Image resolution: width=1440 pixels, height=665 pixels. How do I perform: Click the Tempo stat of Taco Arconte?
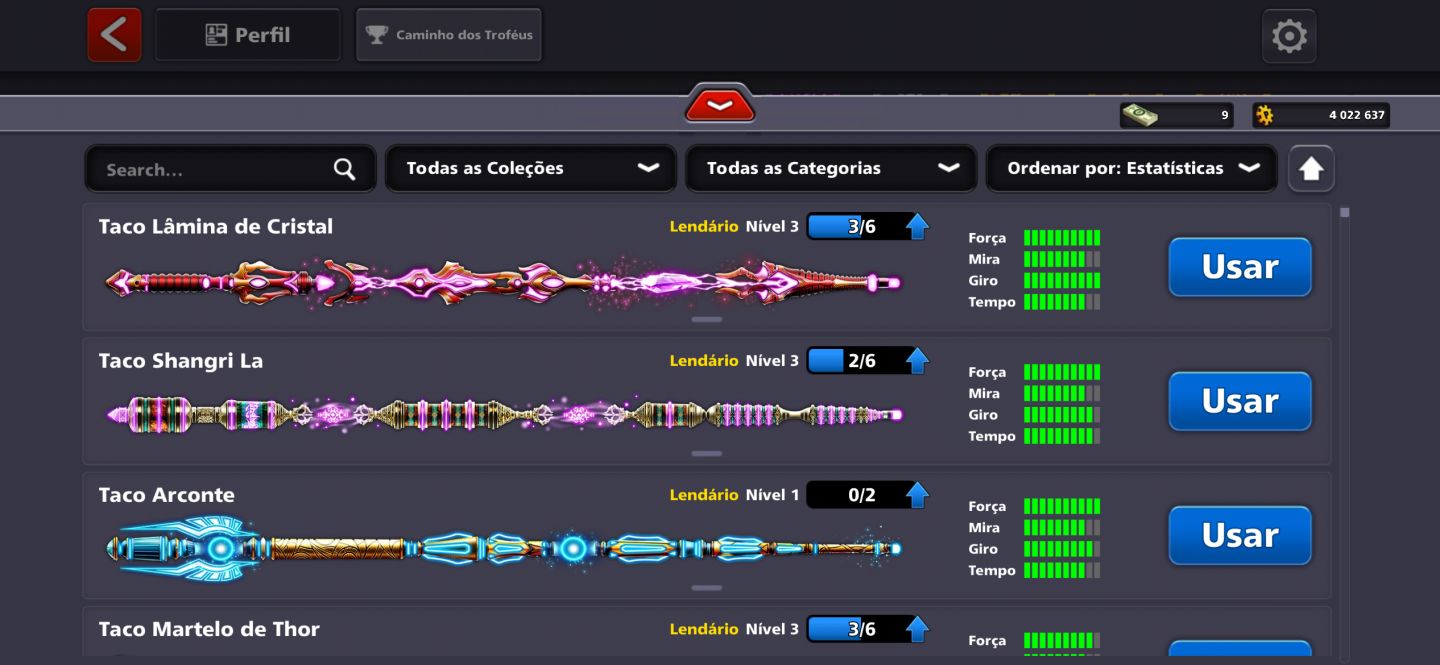(1034, 570)
